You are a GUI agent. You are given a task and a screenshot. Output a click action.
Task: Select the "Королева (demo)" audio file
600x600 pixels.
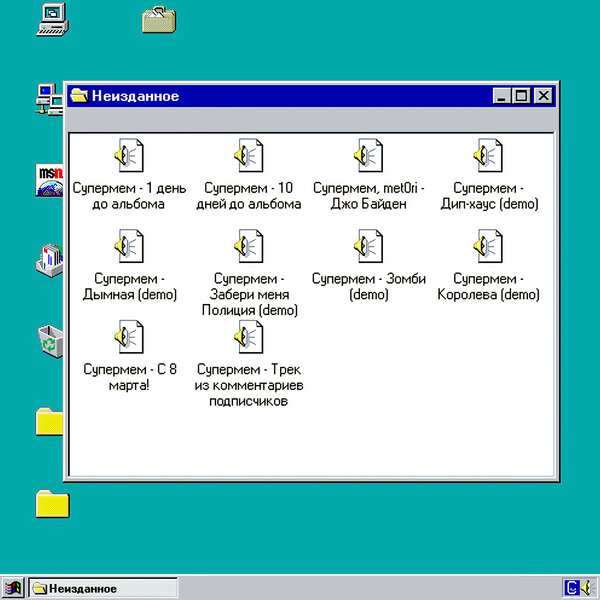(488, 247)
